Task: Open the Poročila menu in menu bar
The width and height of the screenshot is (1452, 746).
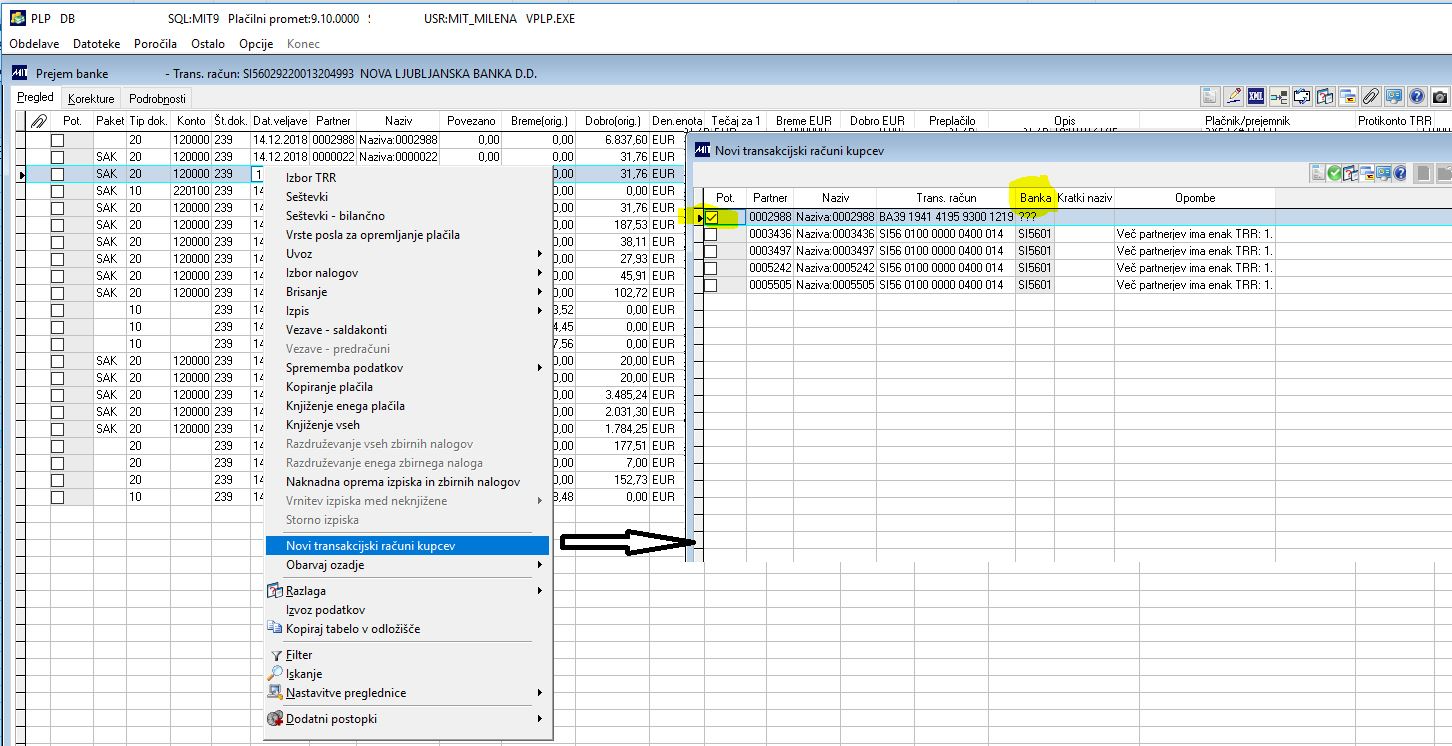Action: (x=155, y=44)
